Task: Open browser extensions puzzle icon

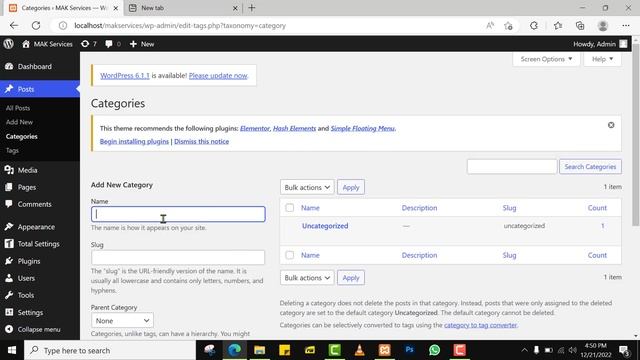Action: tap(534, 25)
